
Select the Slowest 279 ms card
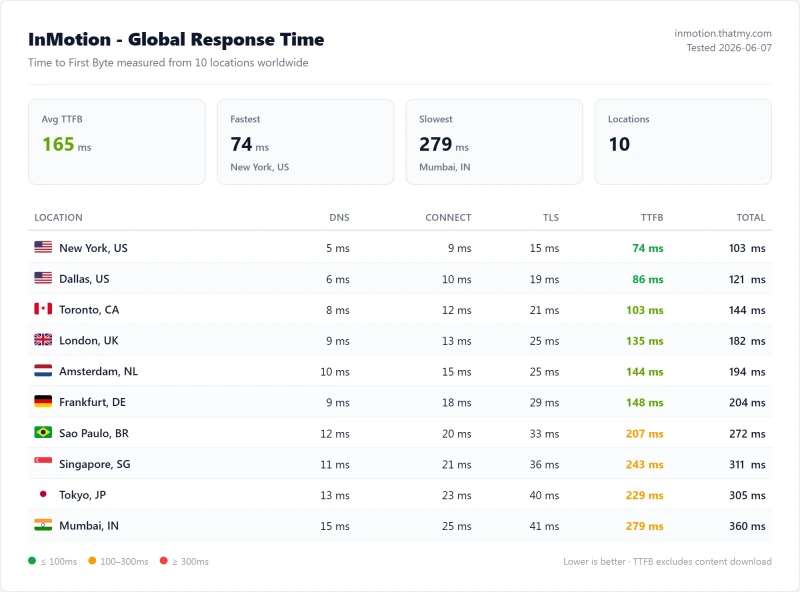(494, 142)
